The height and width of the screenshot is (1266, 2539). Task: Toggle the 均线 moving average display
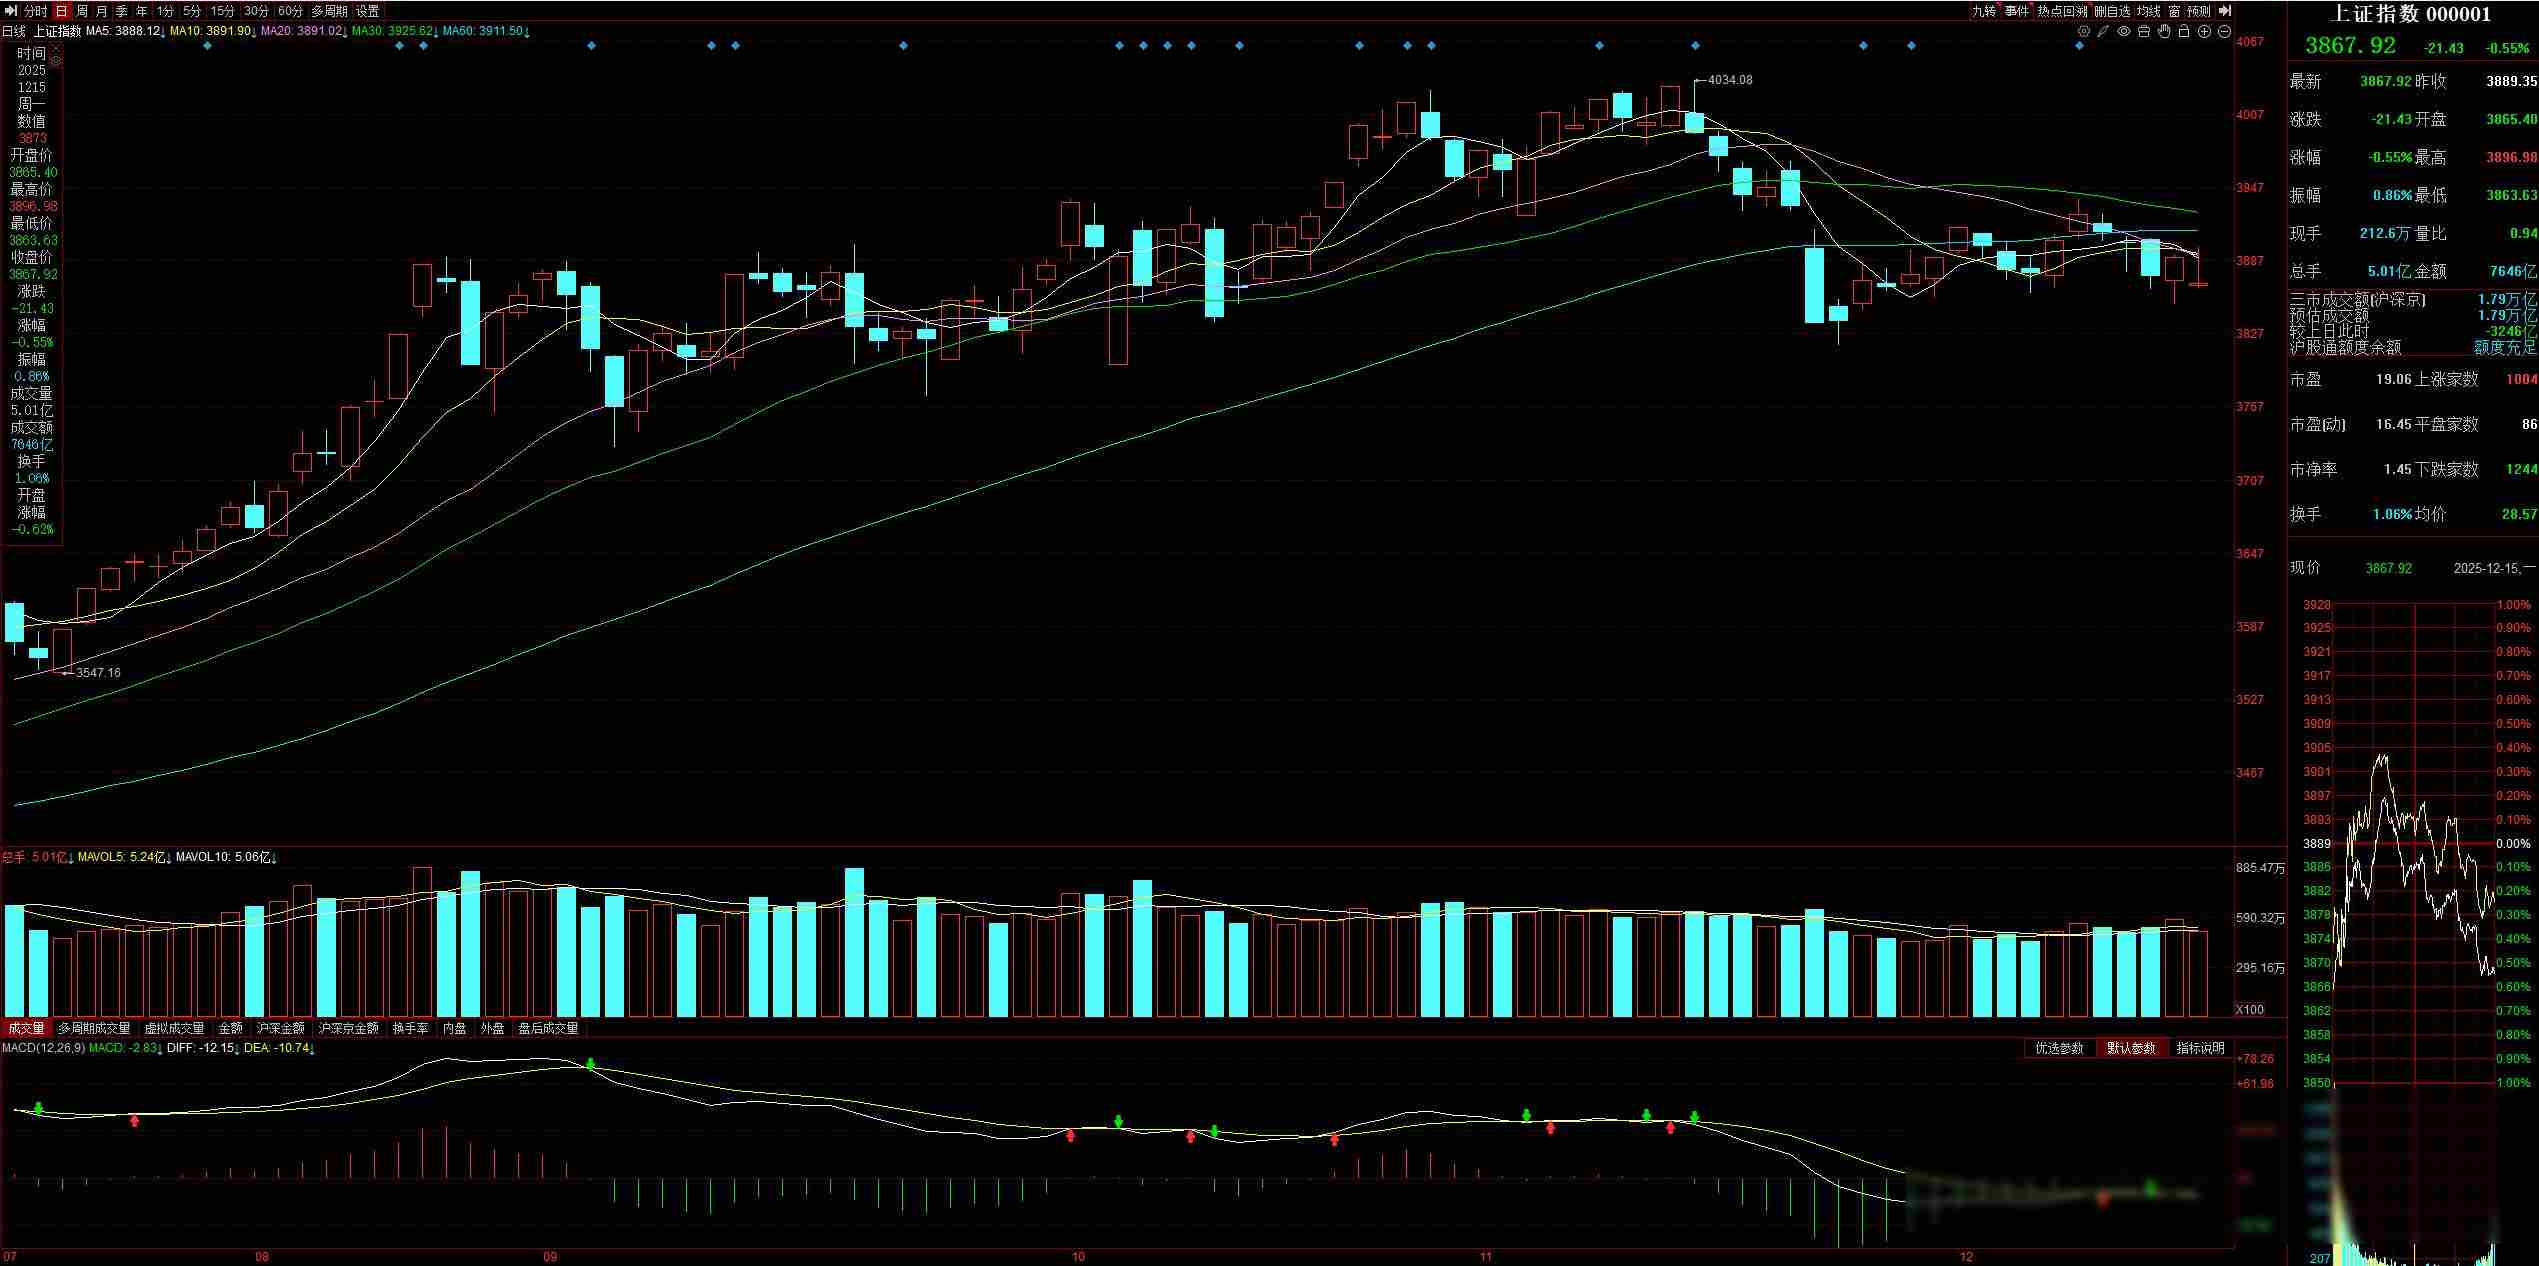point(2148,11)
